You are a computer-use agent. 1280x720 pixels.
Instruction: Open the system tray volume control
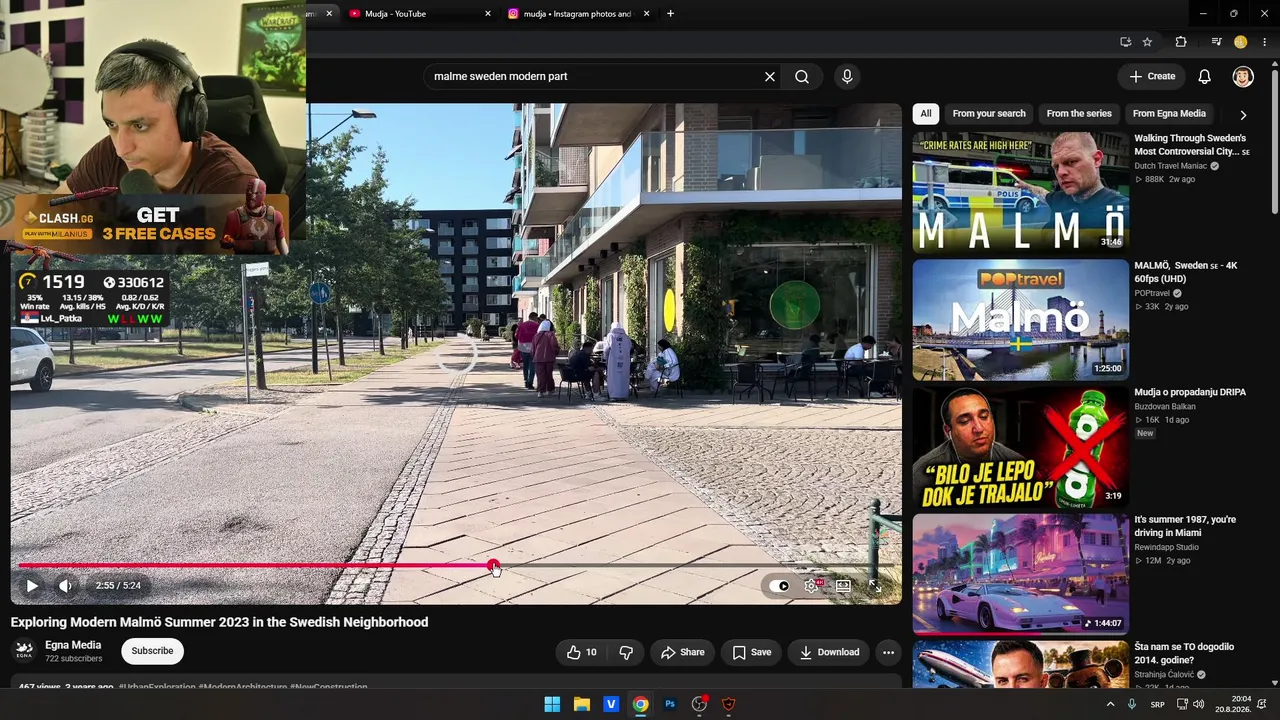tap(1198, 704)
